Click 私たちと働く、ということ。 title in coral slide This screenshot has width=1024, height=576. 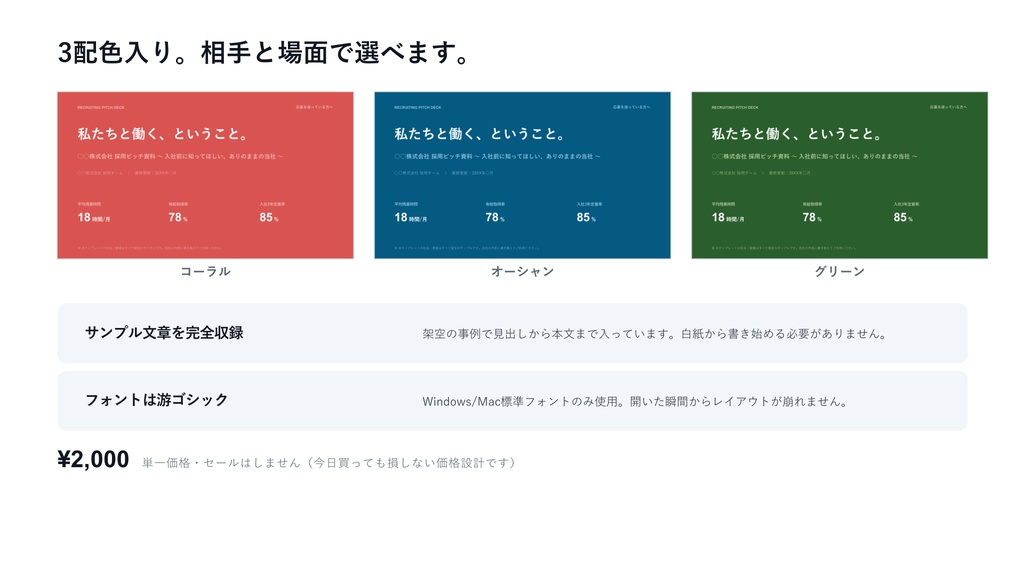coord(164,134)
